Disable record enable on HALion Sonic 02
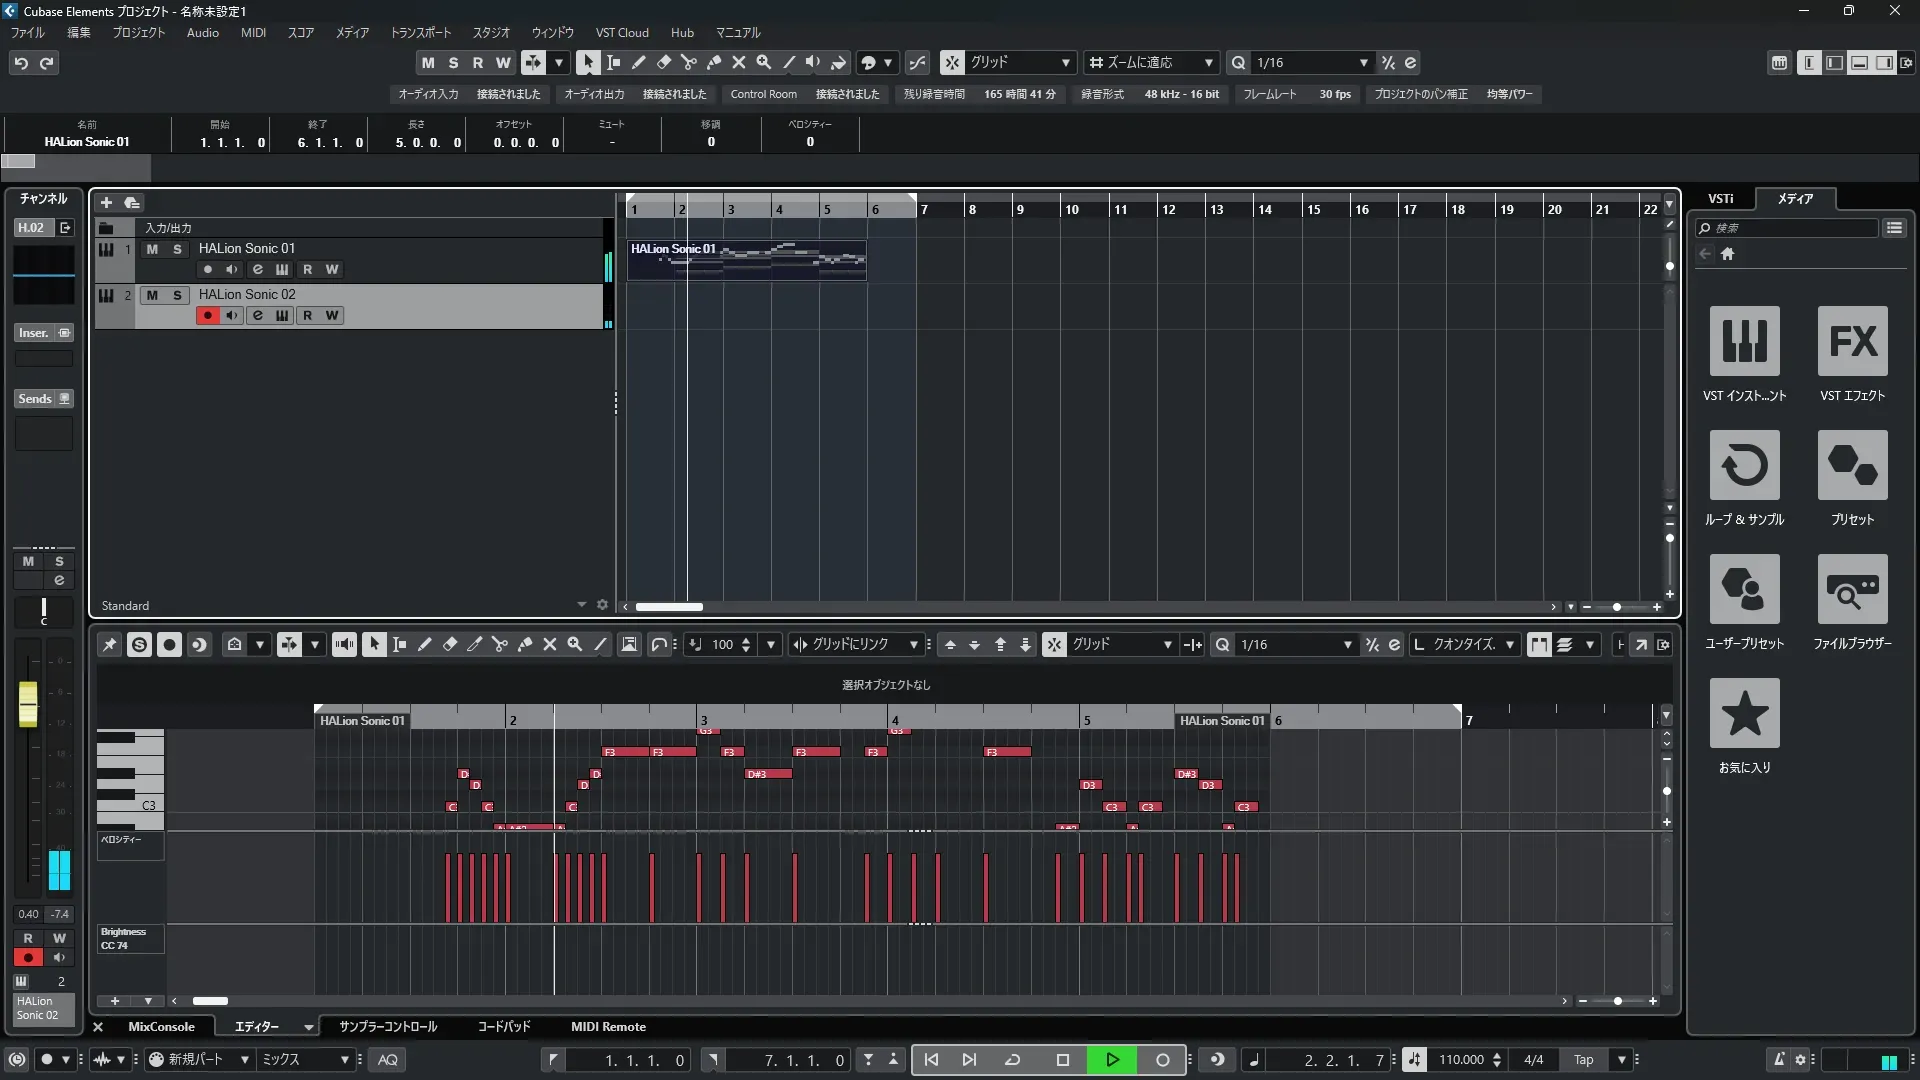 point(207,316)
